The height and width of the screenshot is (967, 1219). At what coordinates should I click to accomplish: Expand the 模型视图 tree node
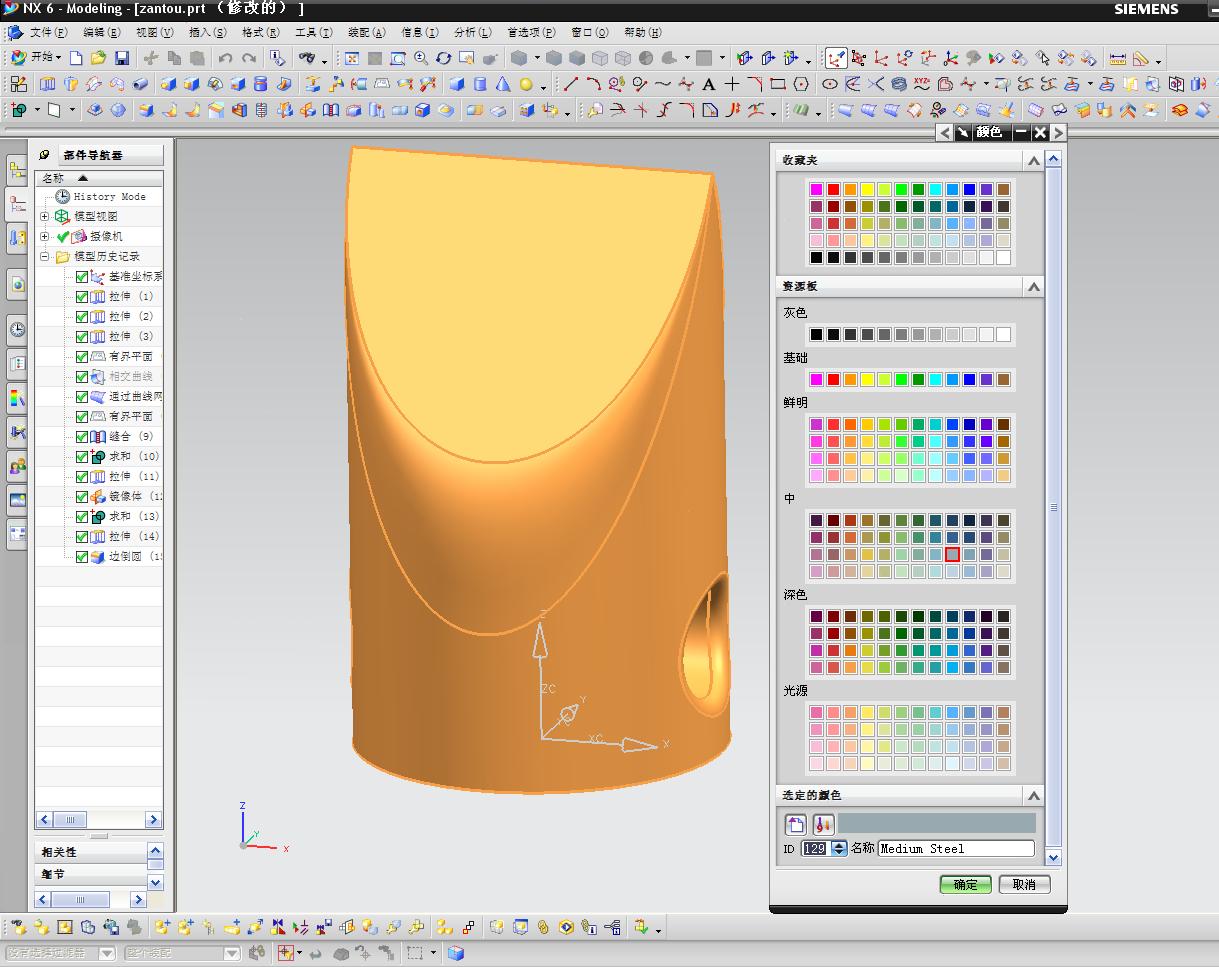44,216
